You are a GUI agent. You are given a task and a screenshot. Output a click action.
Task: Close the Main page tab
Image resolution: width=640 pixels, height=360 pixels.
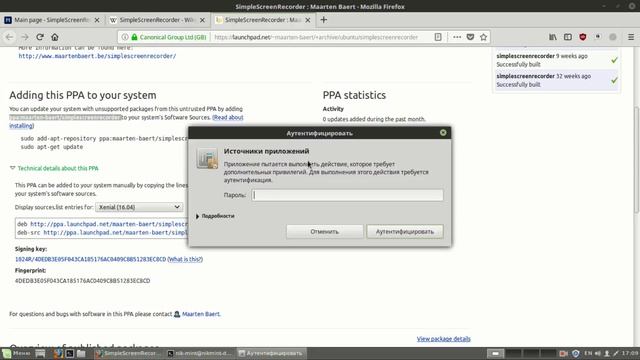click(97, 20)
